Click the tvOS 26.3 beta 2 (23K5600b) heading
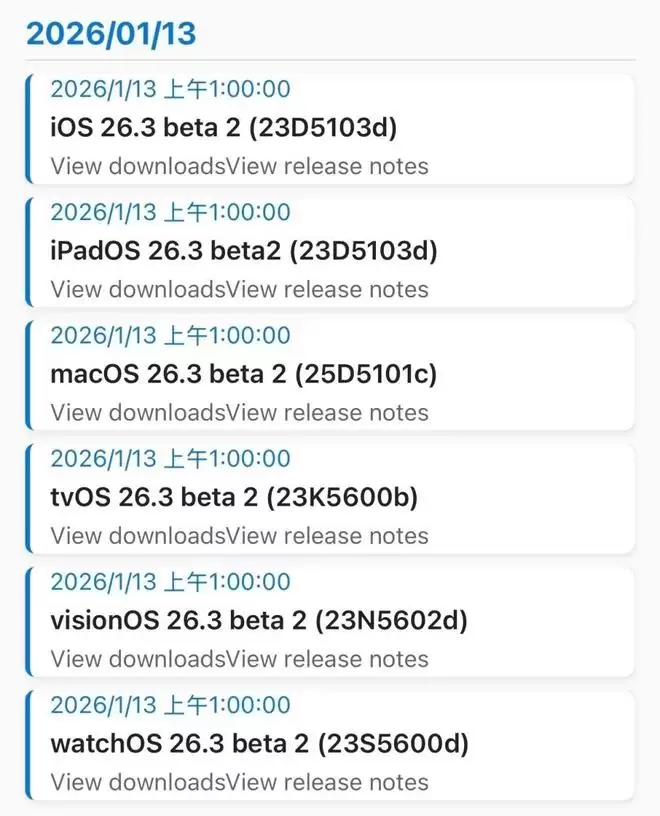660x816 pixels. (x=233, y=497)
